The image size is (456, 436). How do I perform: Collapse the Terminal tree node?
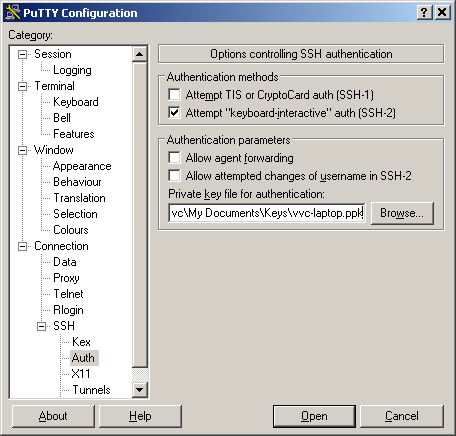pos(22,86)
